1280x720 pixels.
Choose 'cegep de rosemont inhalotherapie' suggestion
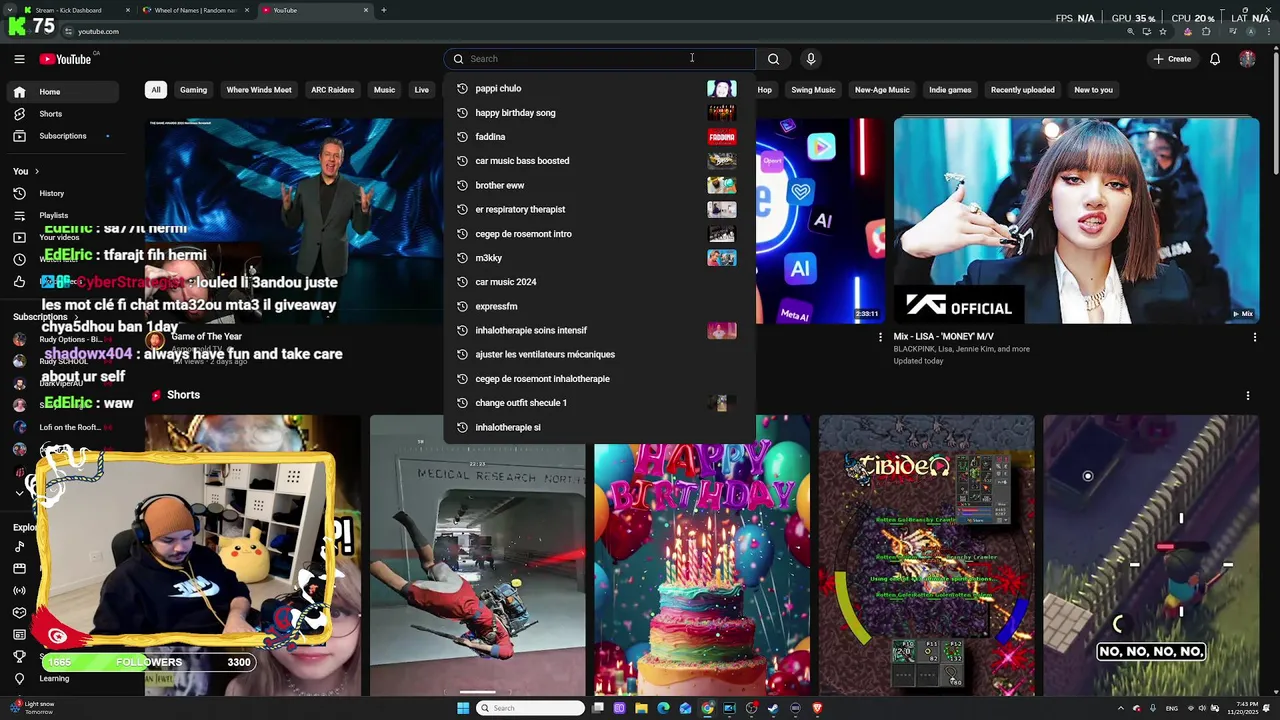pyautogui.click(x=600, y=379)
